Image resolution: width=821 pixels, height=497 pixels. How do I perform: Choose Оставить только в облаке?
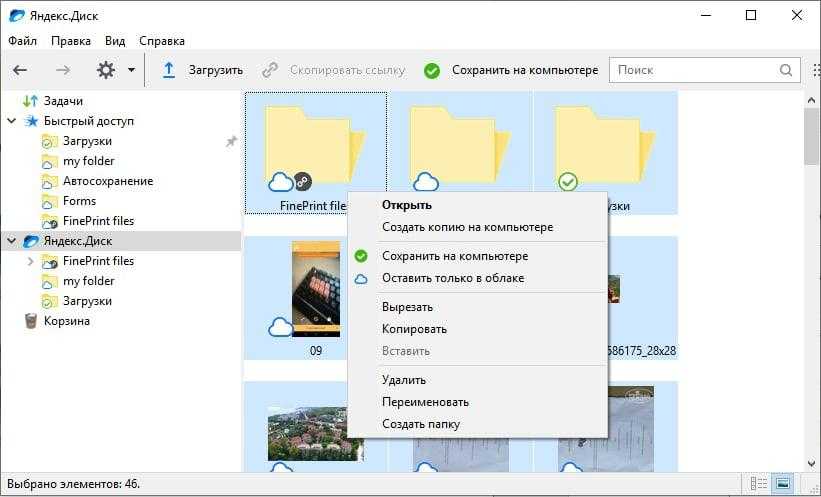tap(477, 278)
